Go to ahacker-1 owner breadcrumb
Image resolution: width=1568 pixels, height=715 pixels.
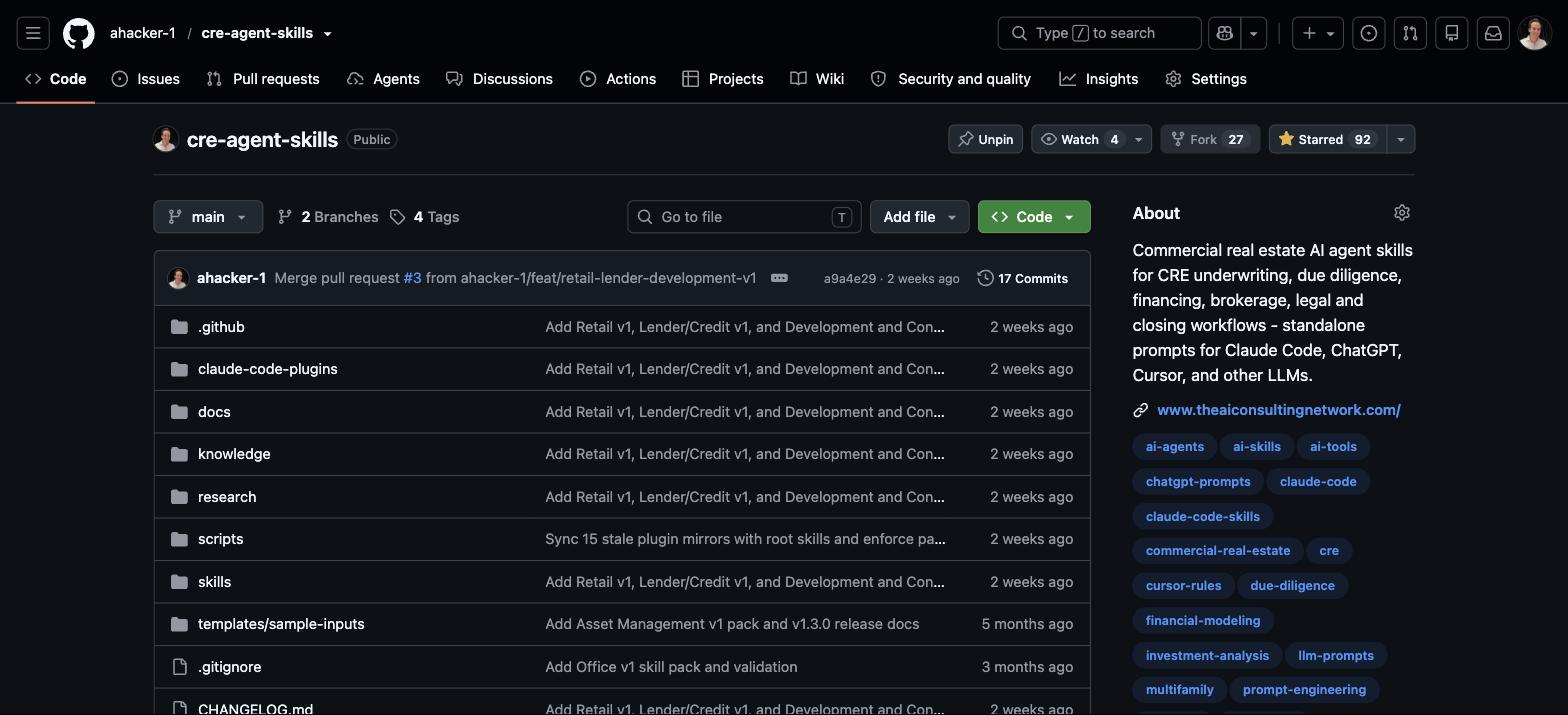pyautogui.click(x=143, y=33)
